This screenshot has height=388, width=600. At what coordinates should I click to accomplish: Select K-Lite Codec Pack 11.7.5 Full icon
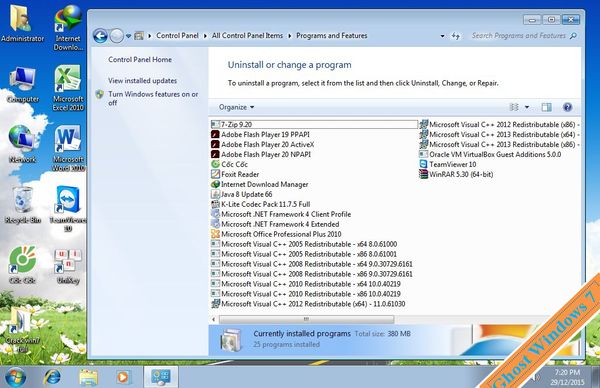(215, 204)
